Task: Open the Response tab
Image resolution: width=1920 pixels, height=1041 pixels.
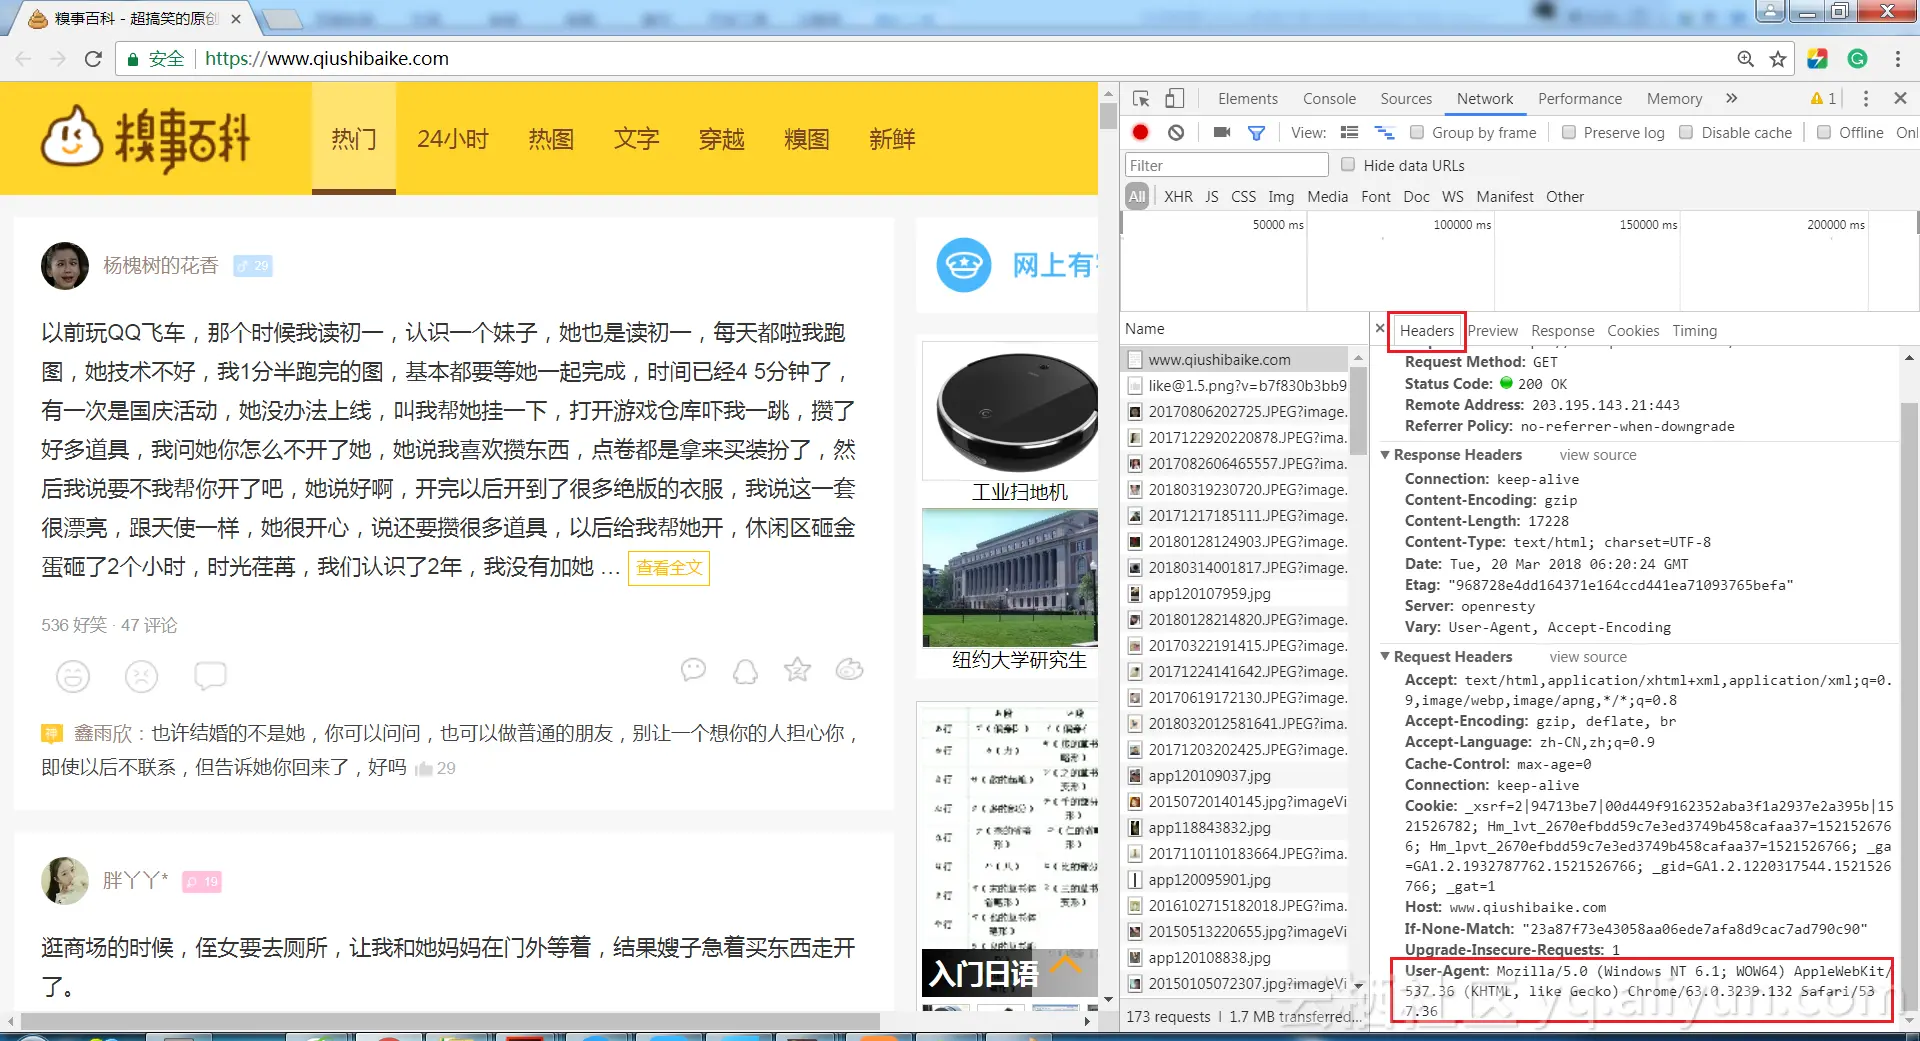Action: (x=1563, y=330)
